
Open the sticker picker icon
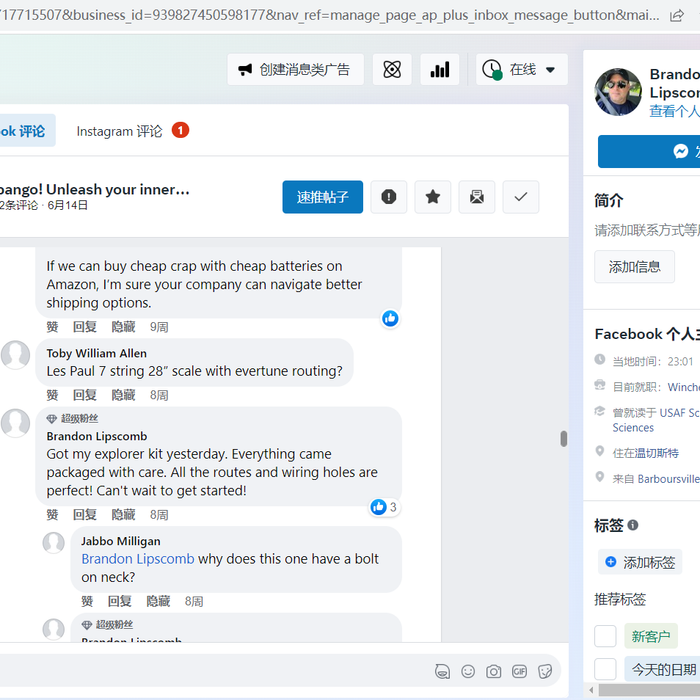[x=545, y=671]
